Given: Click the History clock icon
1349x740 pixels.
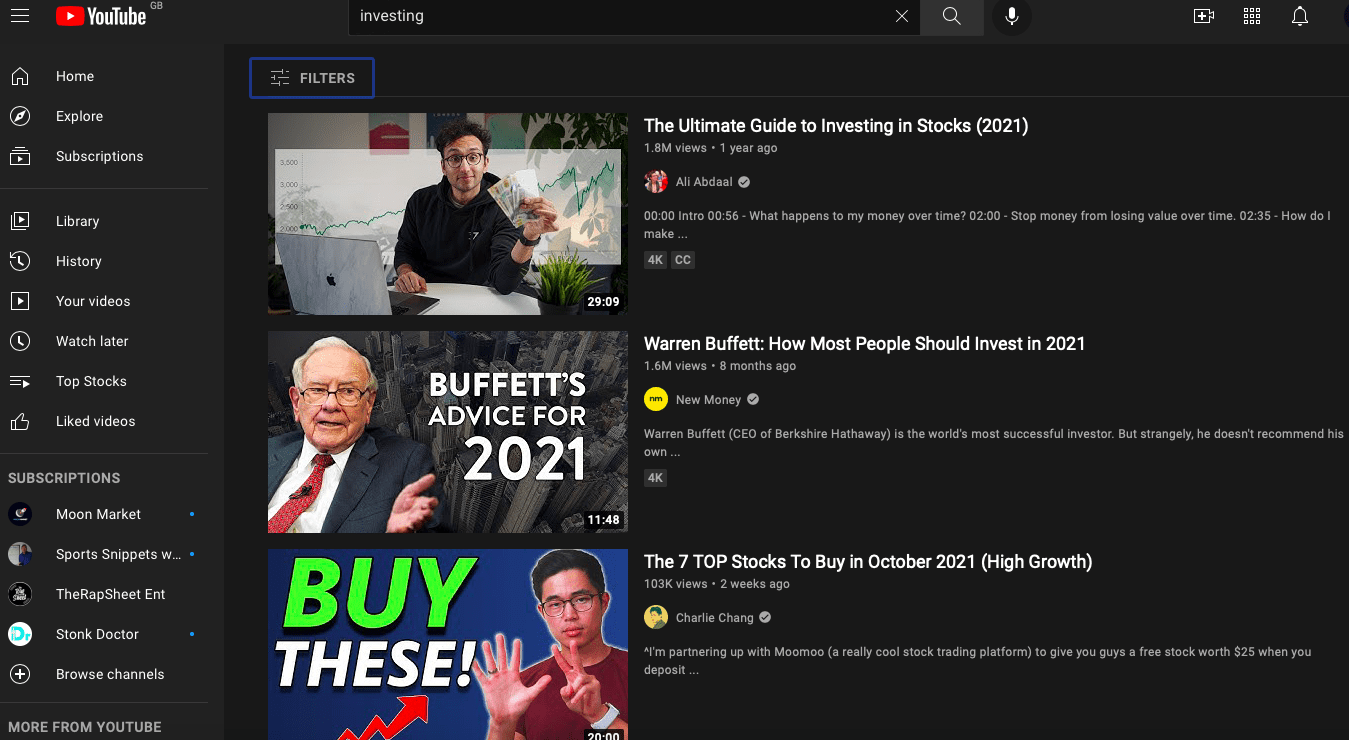Looking at the screenshot, I should [x=20, y=261].
